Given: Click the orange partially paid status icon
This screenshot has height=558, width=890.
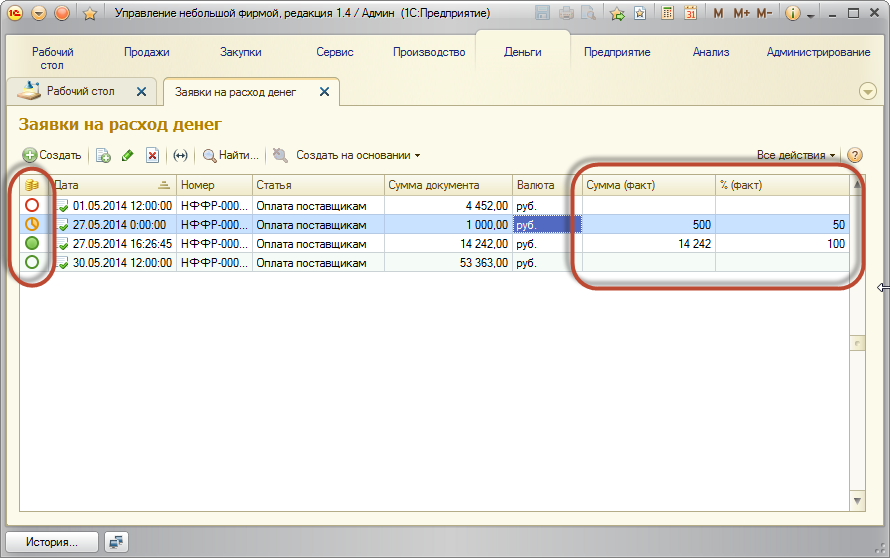Looking at the screenshot, I should point(32,224).
